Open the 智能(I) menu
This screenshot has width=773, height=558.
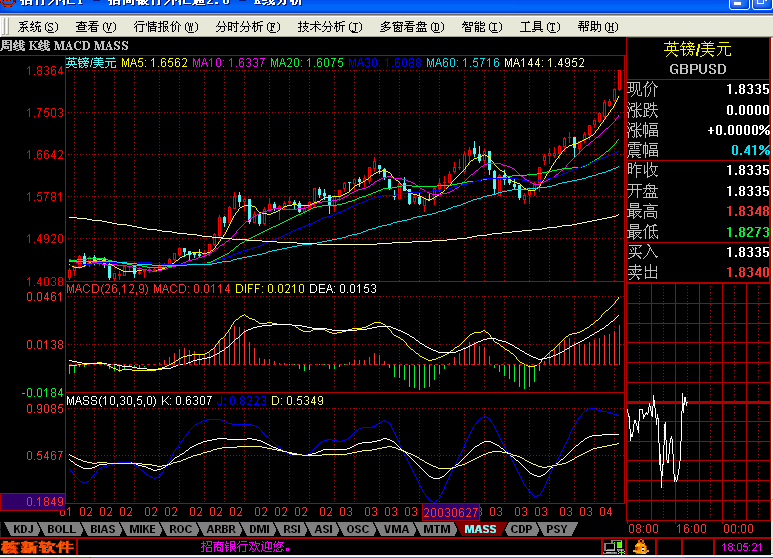(482, 27)
